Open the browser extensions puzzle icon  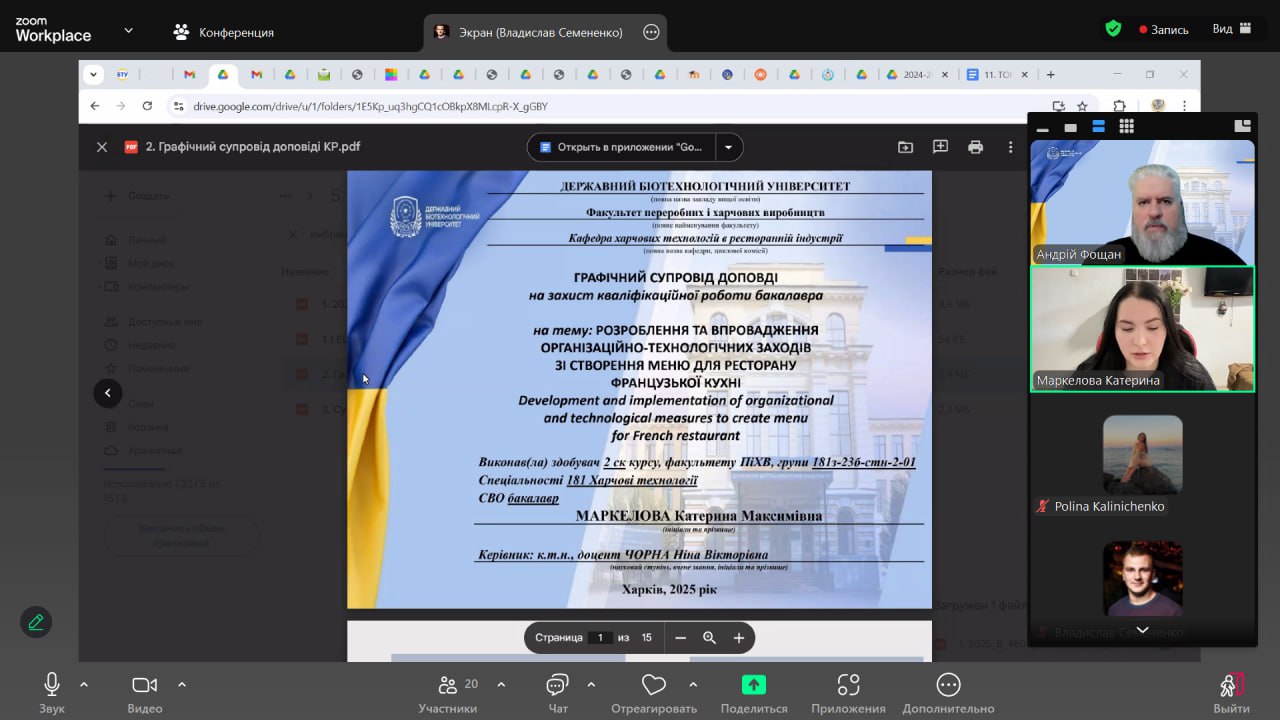(x=1119, y=106)
